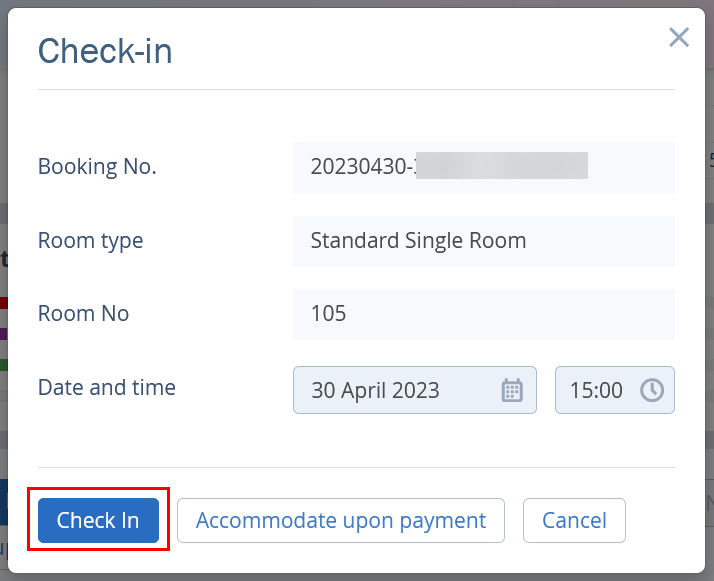Click the "Booking No." label
Viewport: 714px width, 581px height.
click(97, 166)
